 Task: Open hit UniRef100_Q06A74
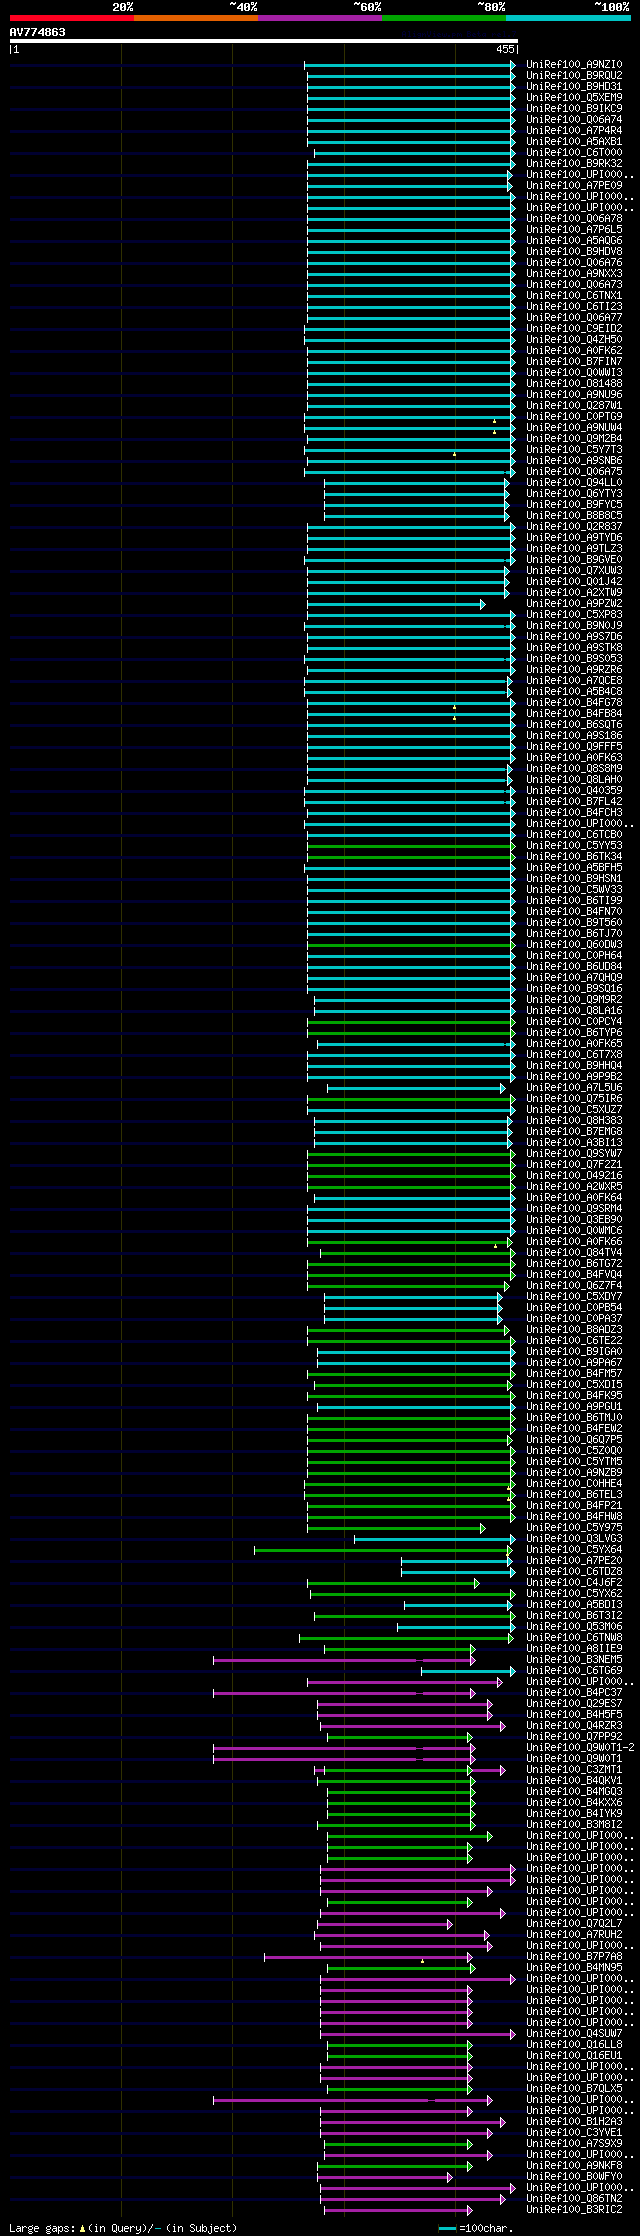point(574,120)
